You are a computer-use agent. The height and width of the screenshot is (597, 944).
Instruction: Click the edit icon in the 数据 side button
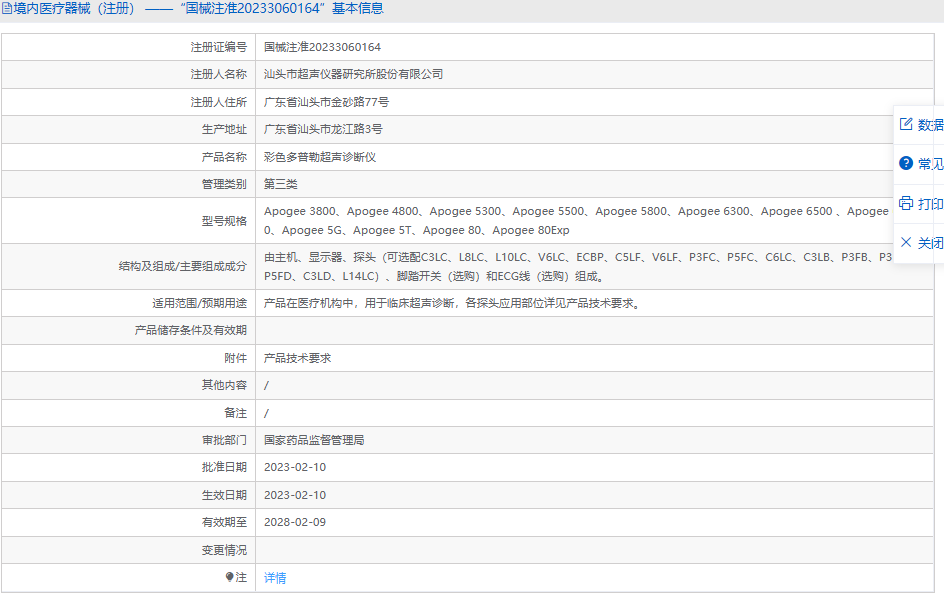906,124
